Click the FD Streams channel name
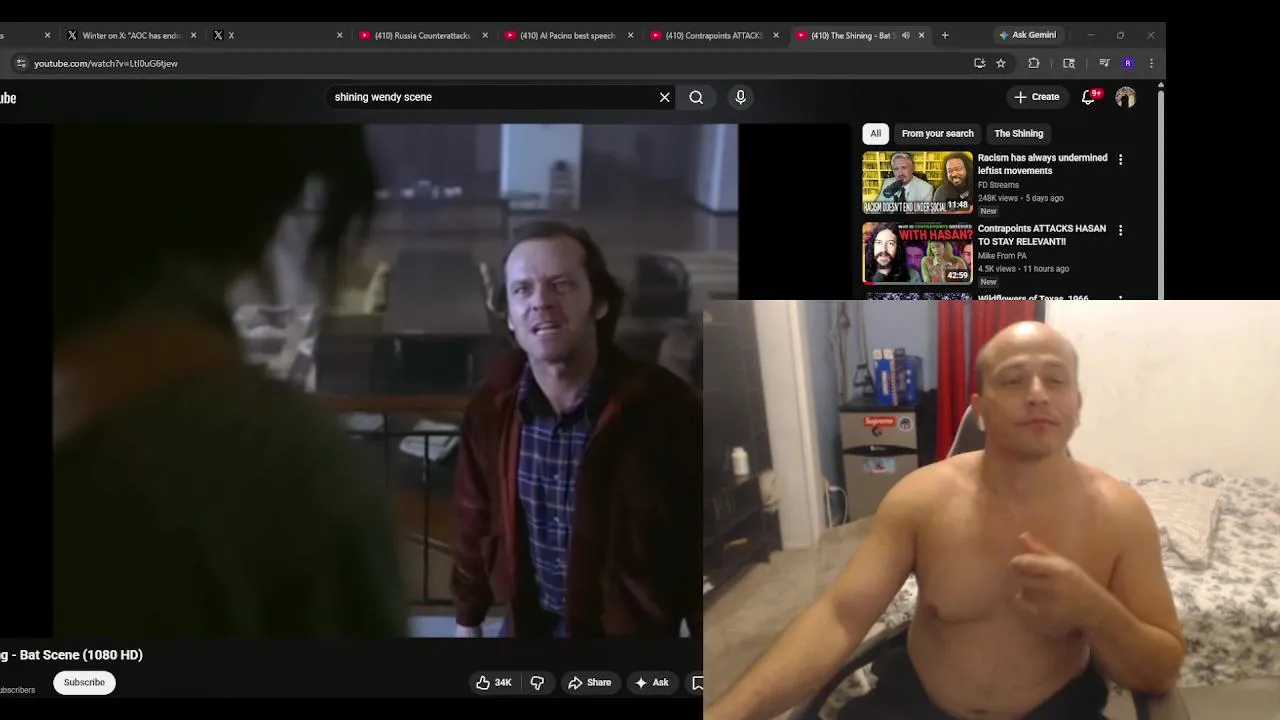This screenshot has height=720, width=1280. 998,185
